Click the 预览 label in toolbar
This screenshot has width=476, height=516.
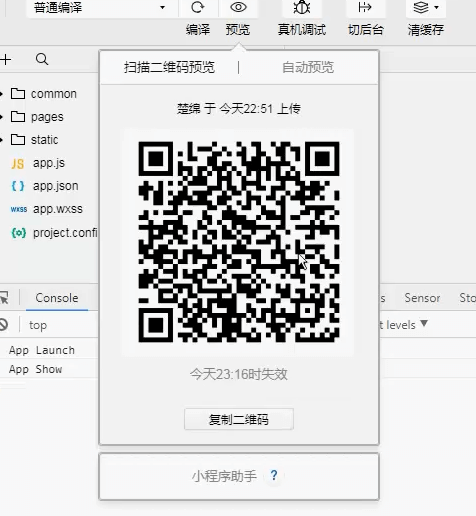238,30
